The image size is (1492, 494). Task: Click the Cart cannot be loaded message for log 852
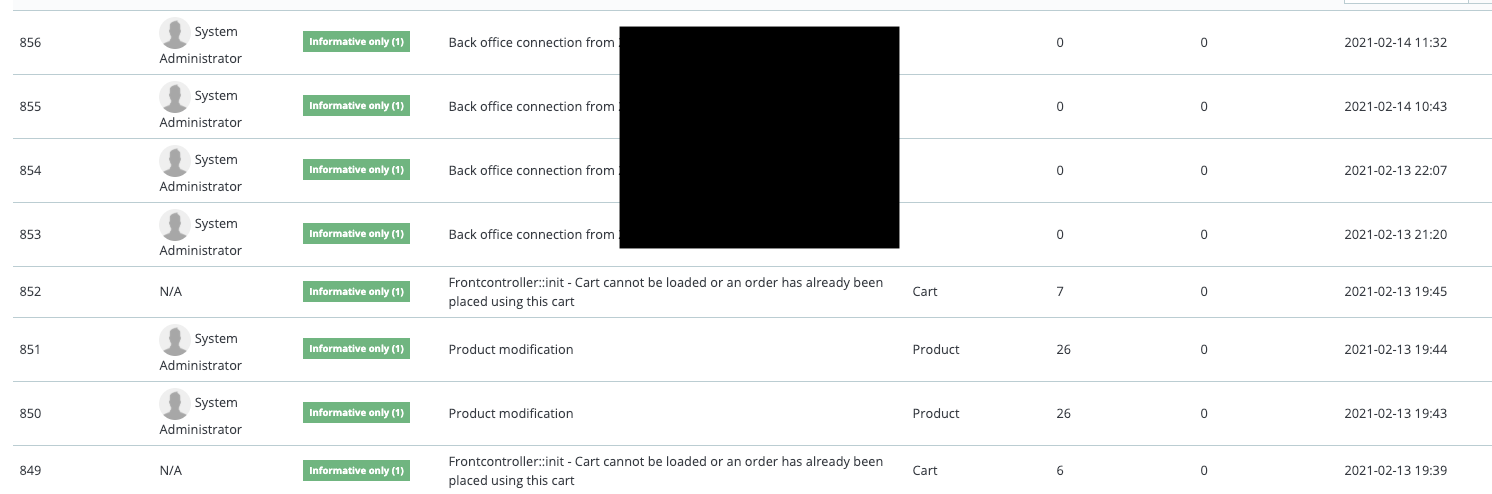[666, 292]
